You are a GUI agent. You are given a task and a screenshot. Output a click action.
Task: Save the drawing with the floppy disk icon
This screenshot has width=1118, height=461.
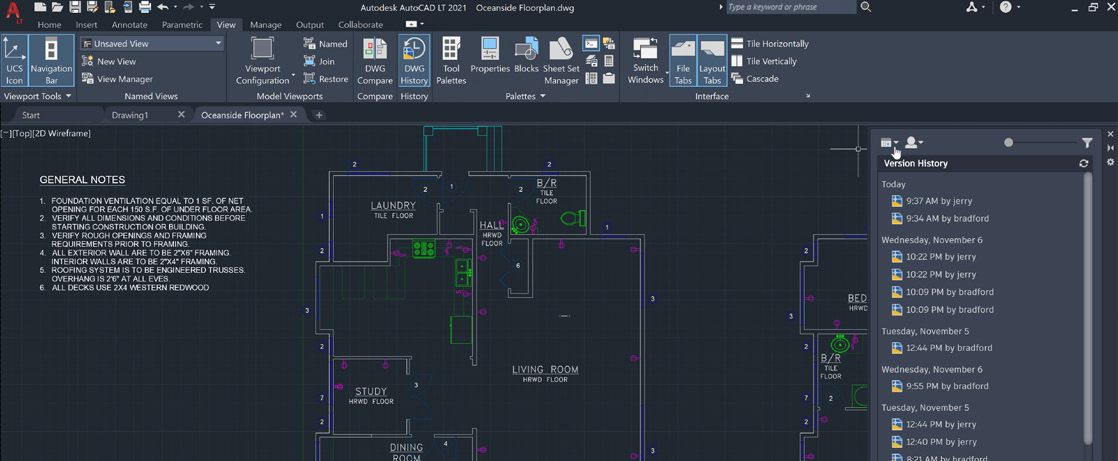[x=75, y=7]
